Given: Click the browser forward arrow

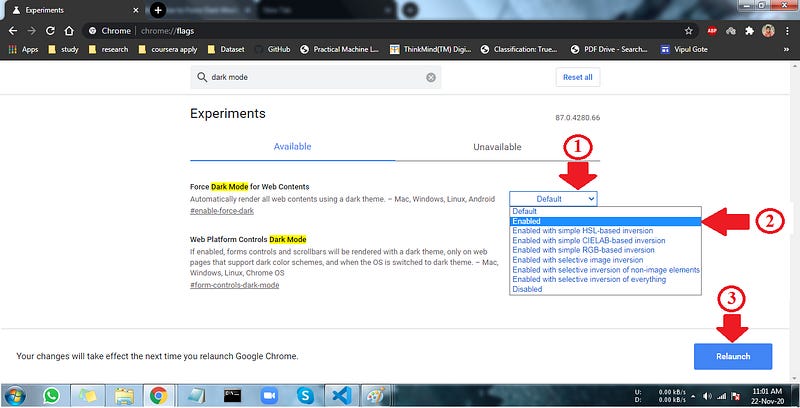Looking at the screenshot, I should (32, 31).
